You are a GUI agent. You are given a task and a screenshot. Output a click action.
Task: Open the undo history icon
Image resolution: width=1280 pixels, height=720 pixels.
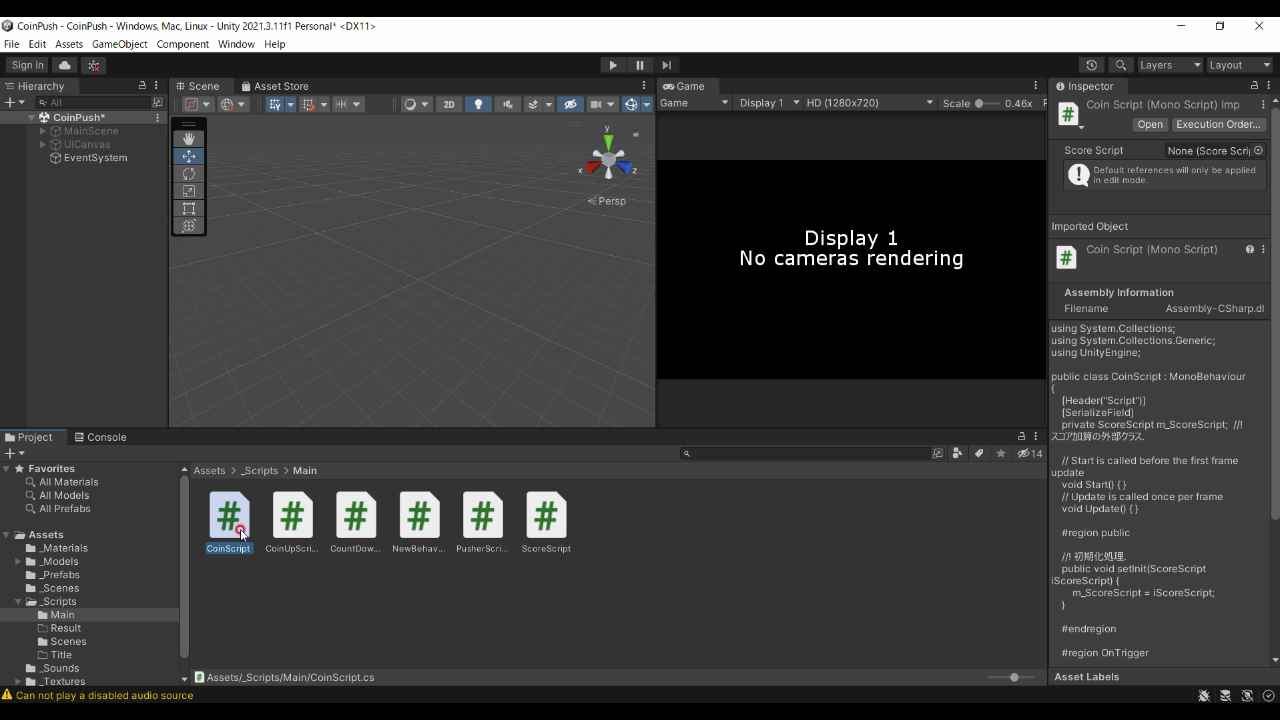(1092, 65)
